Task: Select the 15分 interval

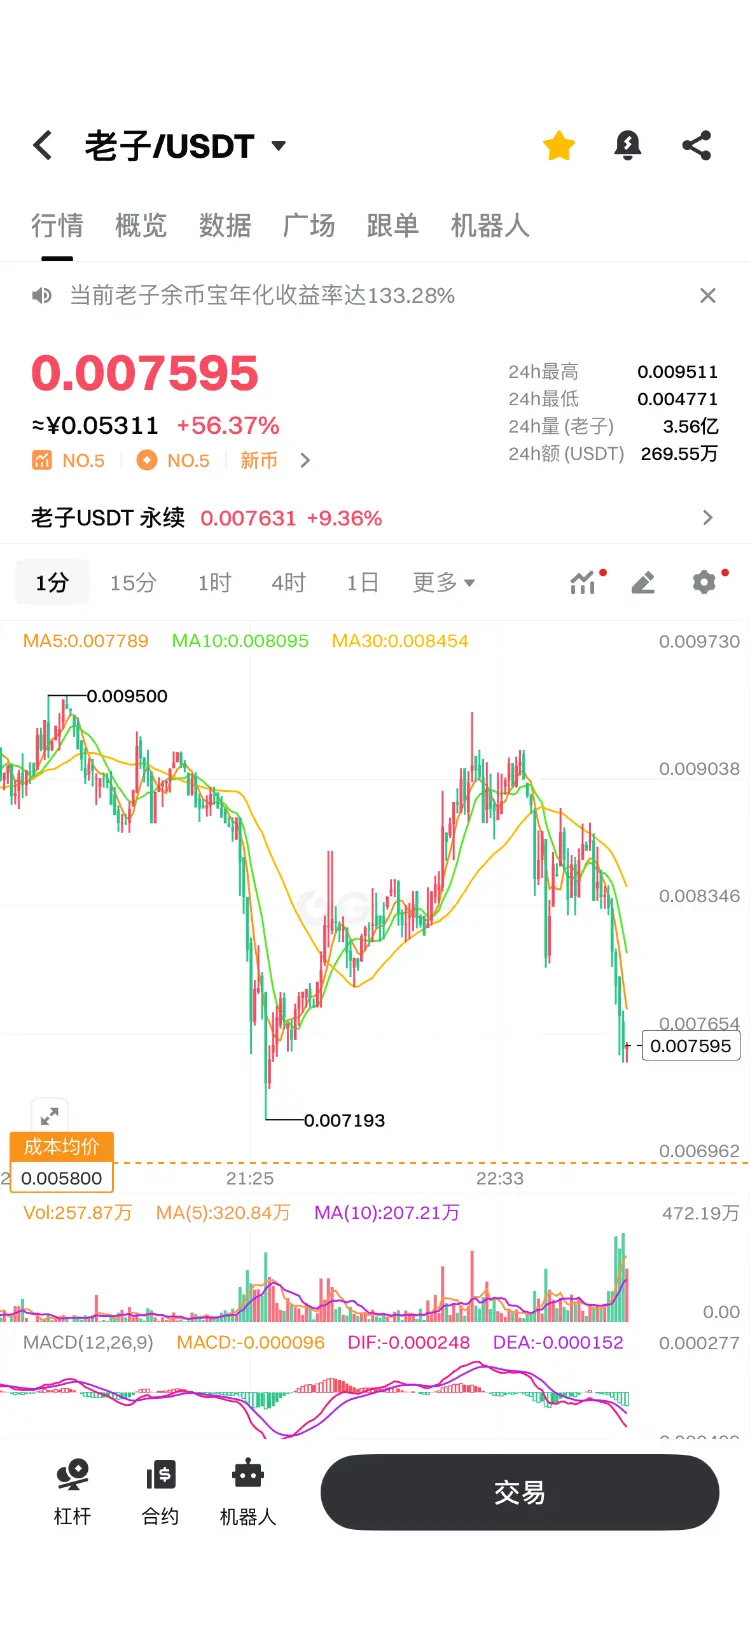Action: point(133,582)
